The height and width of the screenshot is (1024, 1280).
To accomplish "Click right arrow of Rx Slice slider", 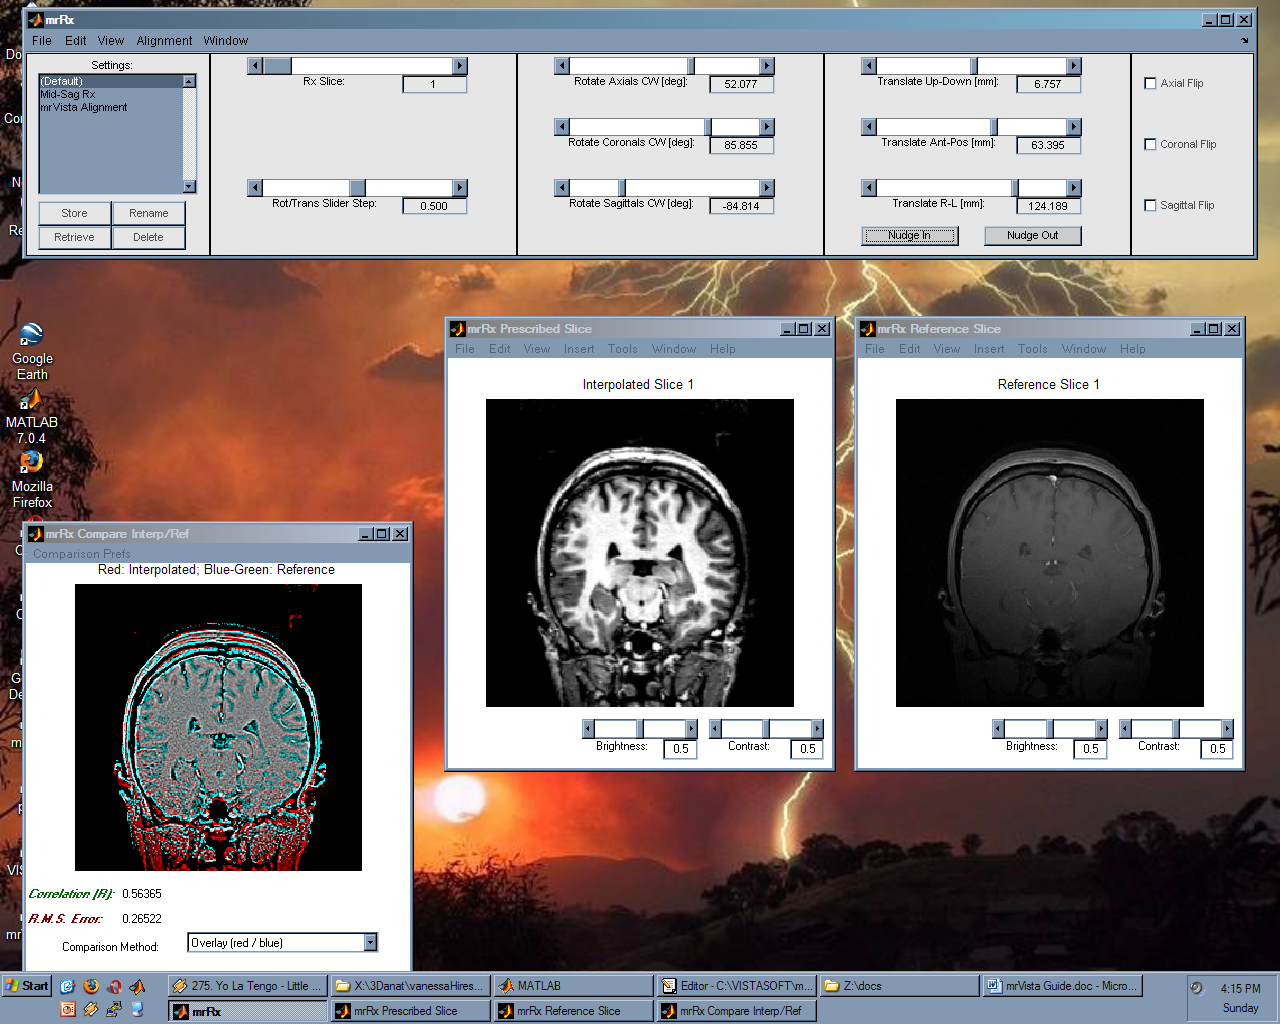I will 460,66.
